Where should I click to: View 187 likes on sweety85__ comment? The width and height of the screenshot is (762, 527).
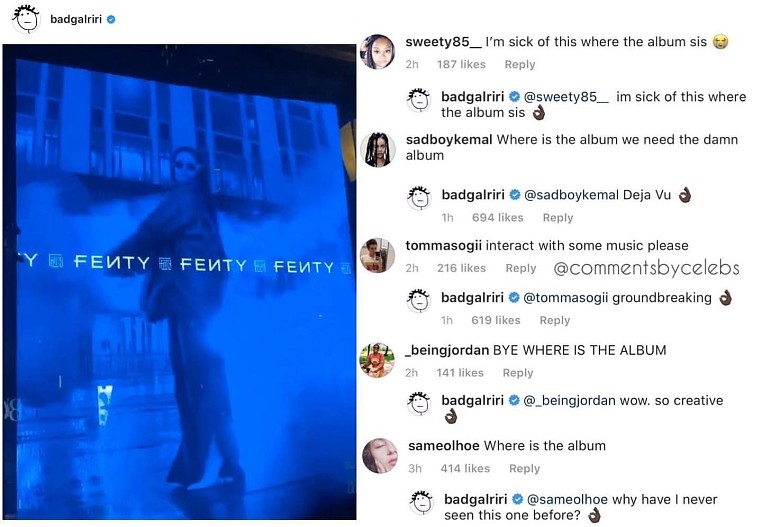point(461,64)
